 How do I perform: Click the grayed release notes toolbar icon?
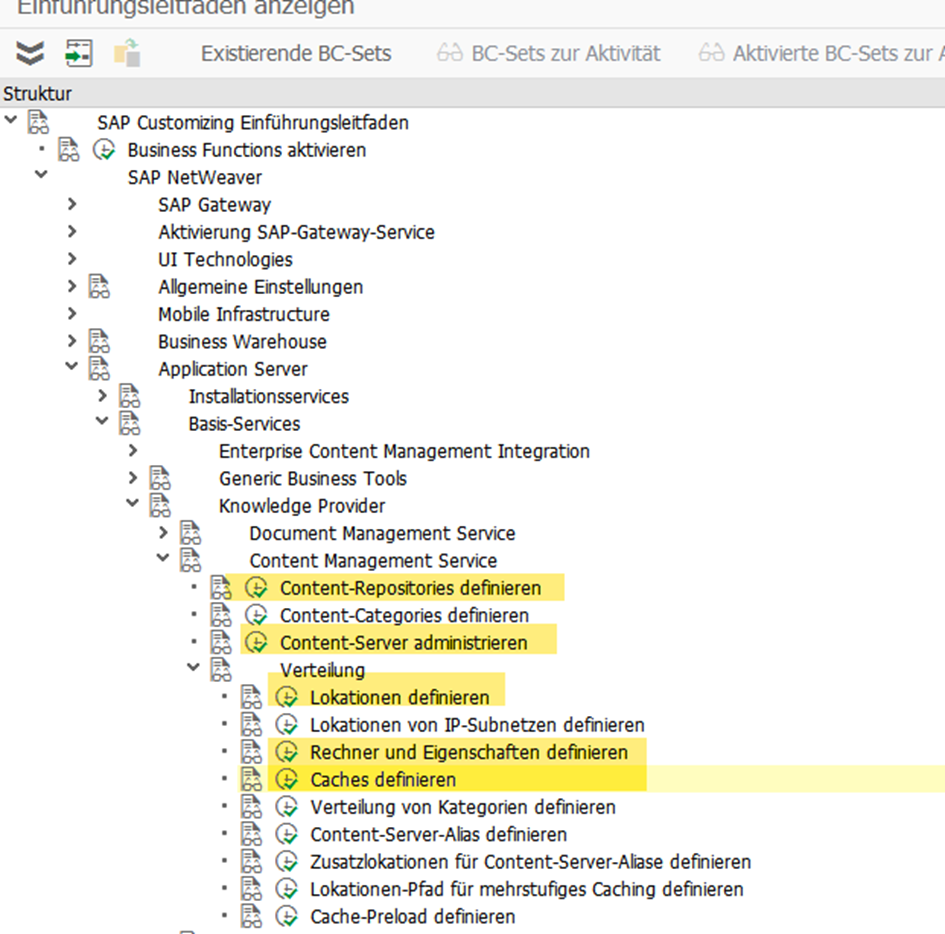click(127, 53)
